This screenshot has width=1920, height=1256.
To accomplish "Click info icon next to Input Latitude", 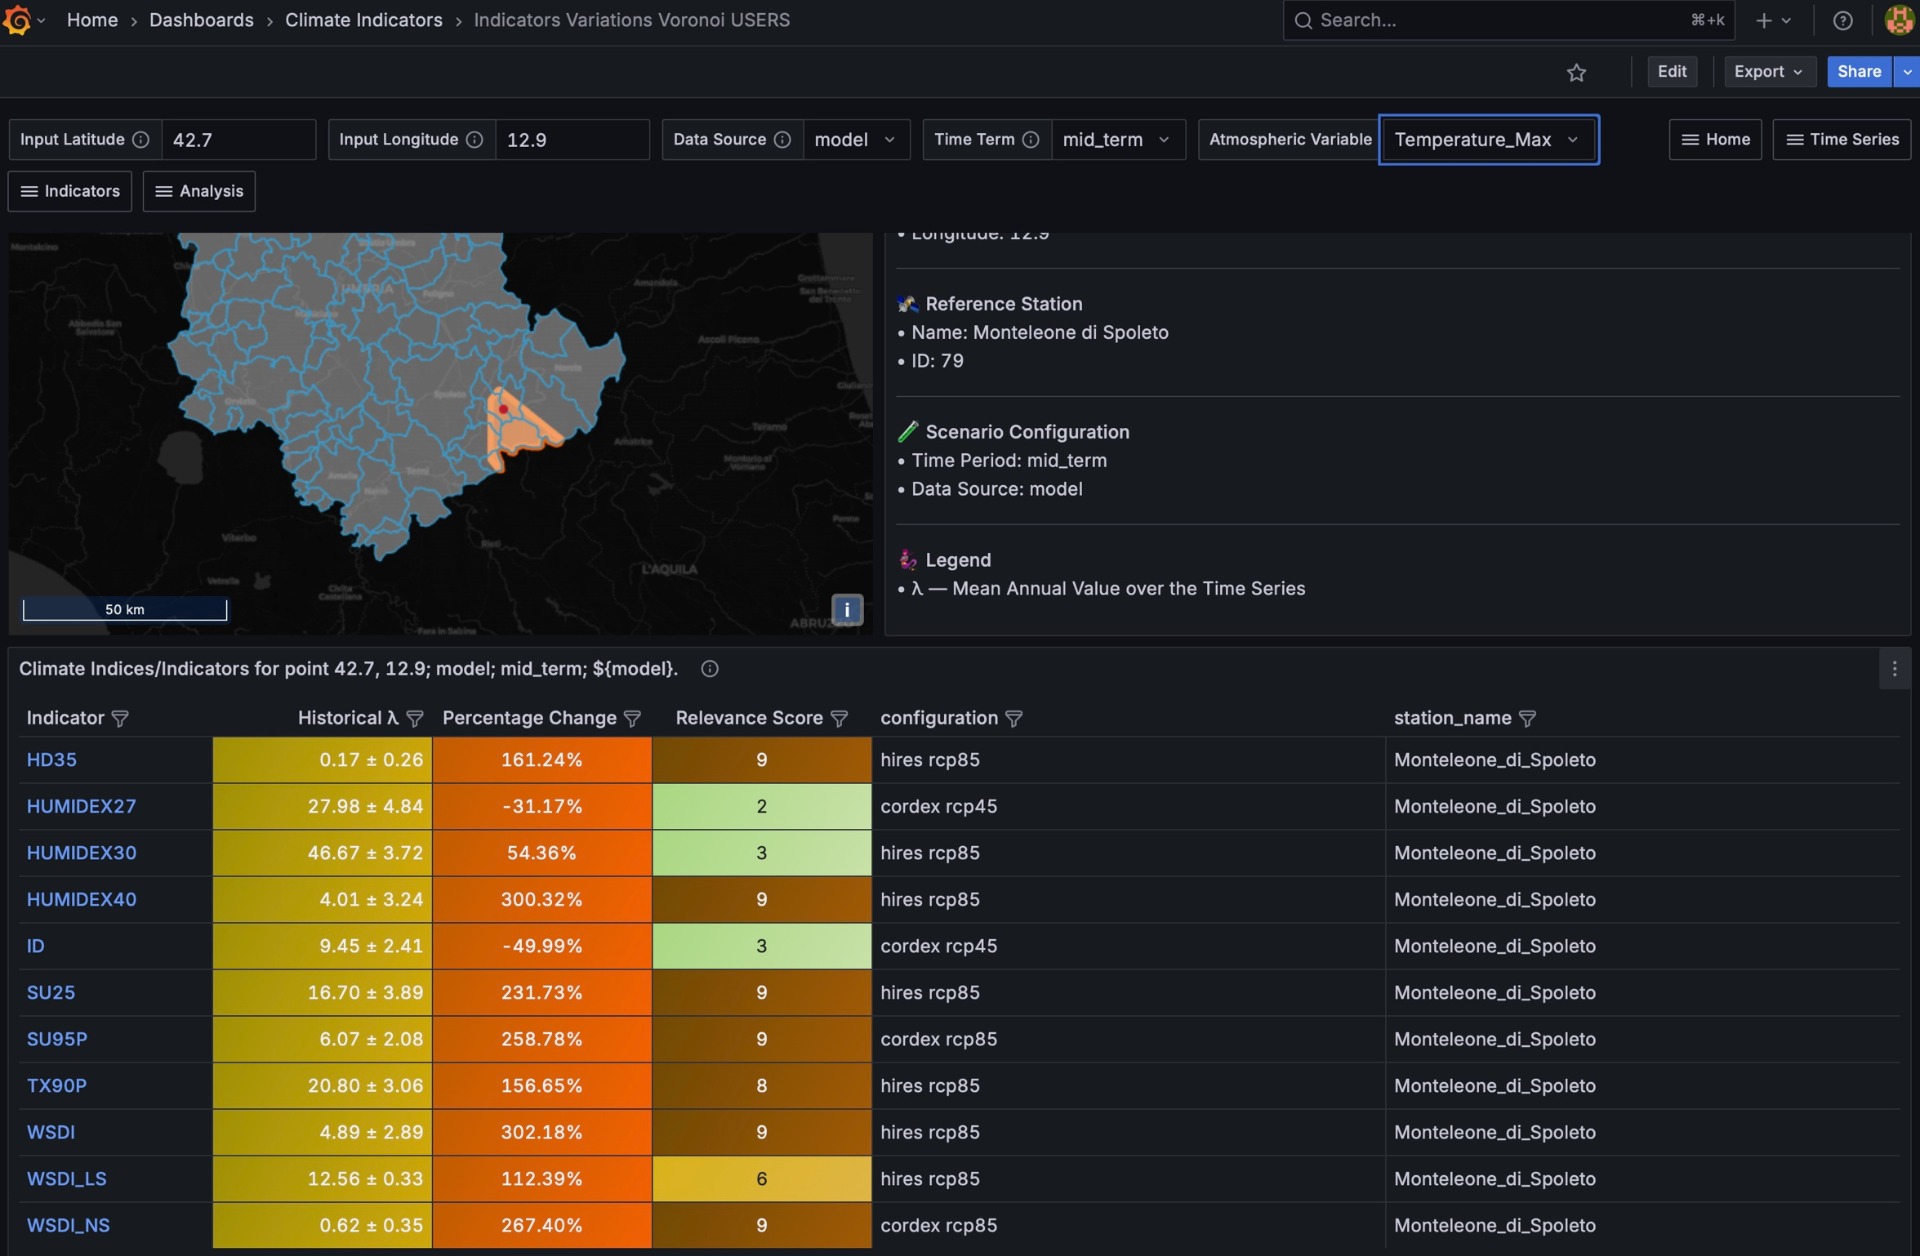I will click(141, 140).
